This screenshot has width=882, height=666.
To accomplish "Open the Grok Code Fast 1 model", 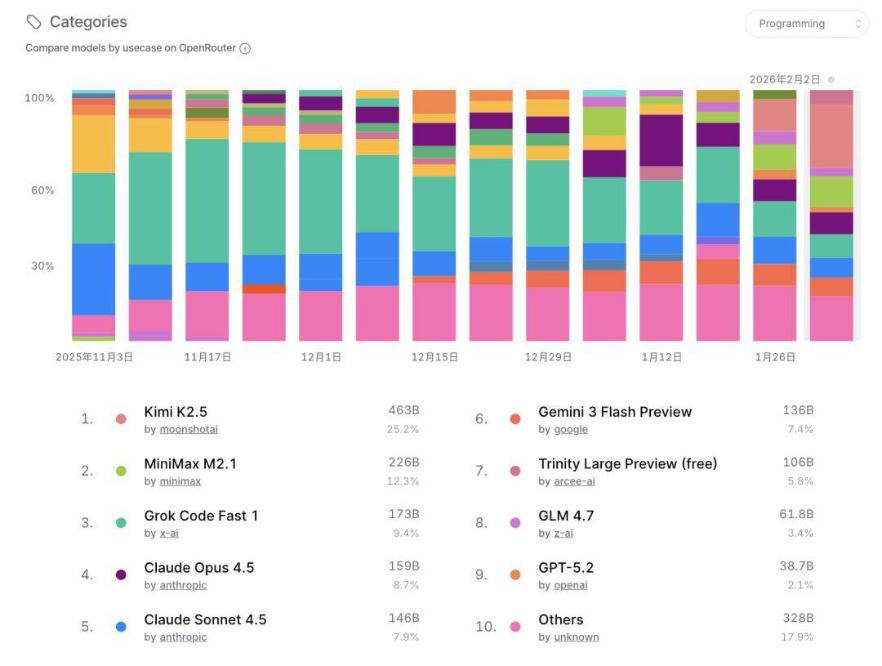I will [201, 516].
